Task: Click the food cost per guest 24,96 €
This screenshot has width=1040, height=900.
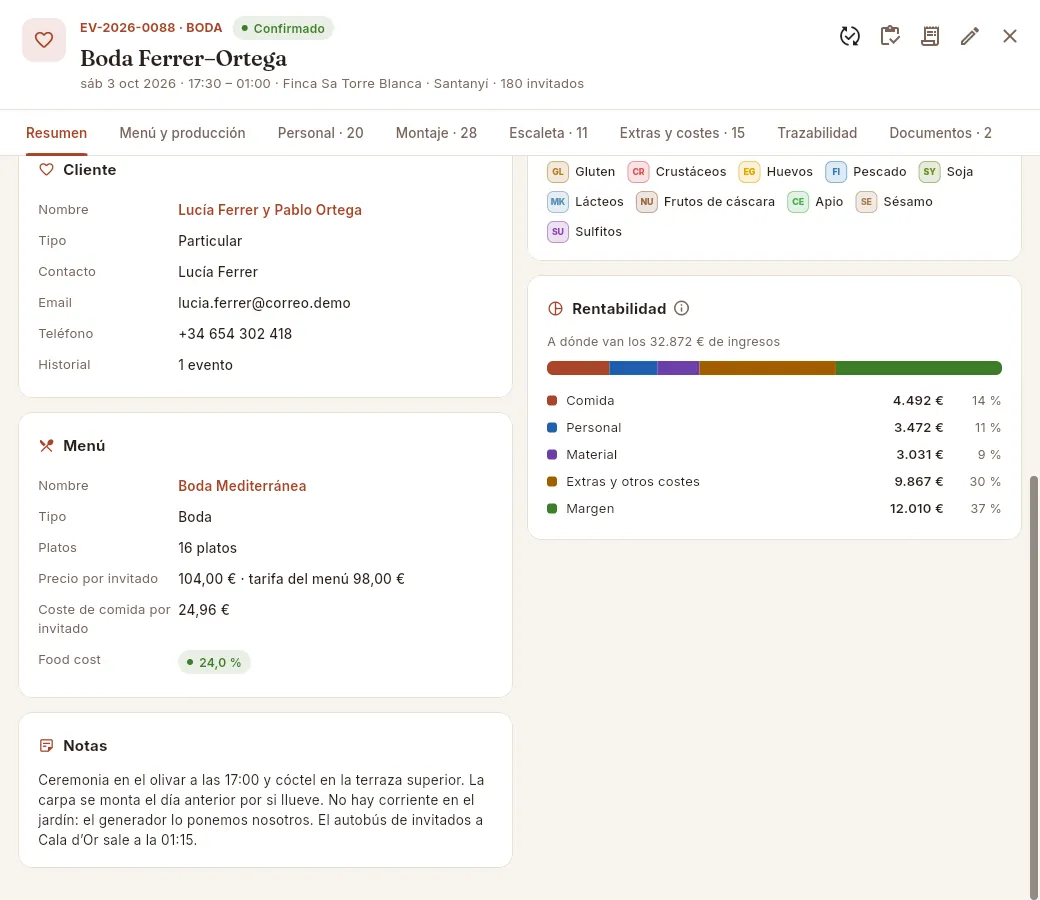Action: pyautogui.click(x=204, y=610)
